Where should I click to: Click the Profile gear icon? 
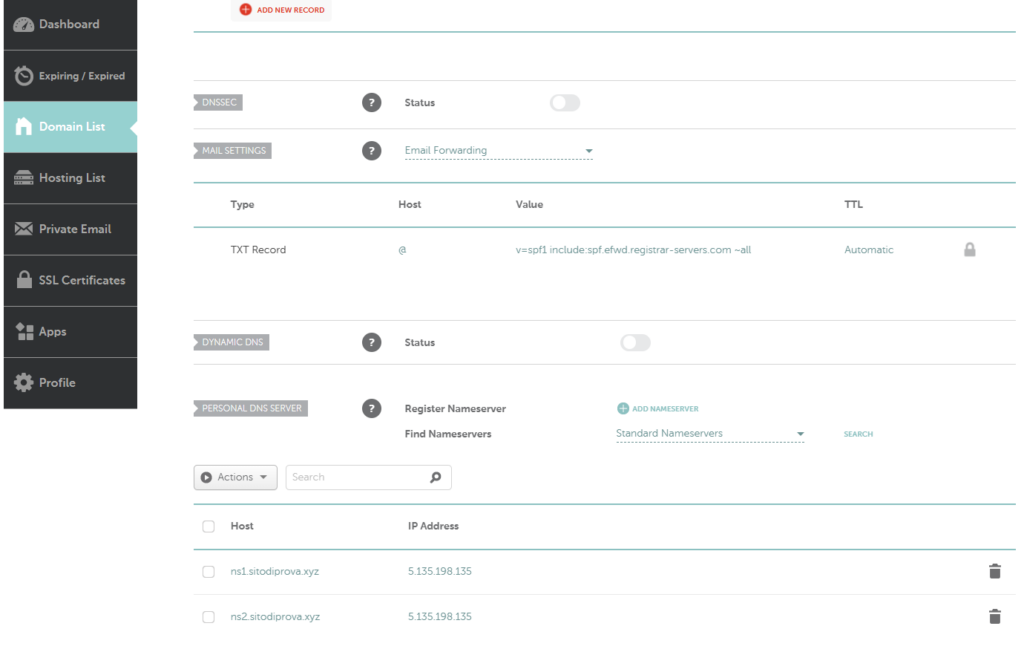pos(24,383)
